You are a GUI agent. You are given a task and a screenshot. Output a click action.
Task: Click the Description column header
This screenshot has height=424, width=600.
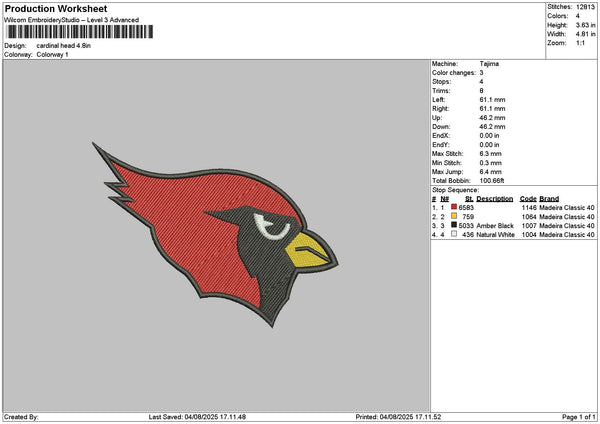coord(495,199)
